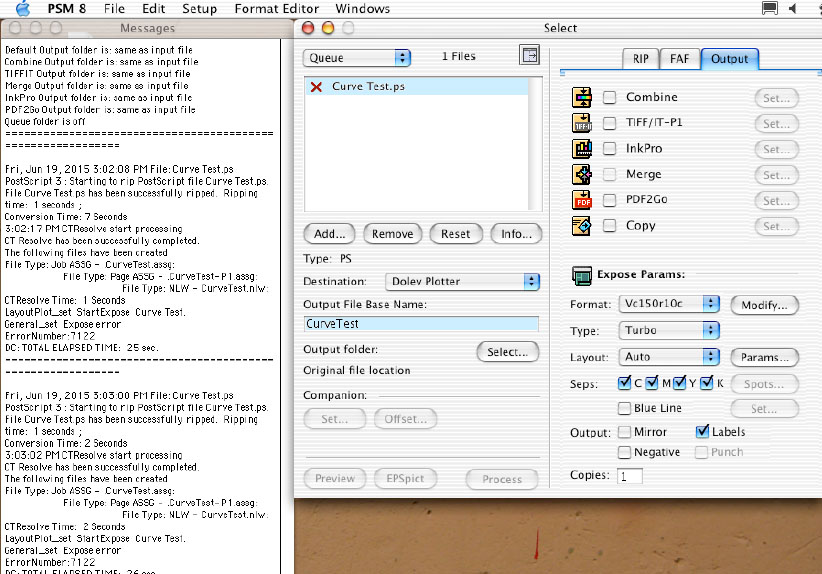The image size is (822, 574).
Task: Uncheck the M separation checkbox
Action: click(652, 383)
